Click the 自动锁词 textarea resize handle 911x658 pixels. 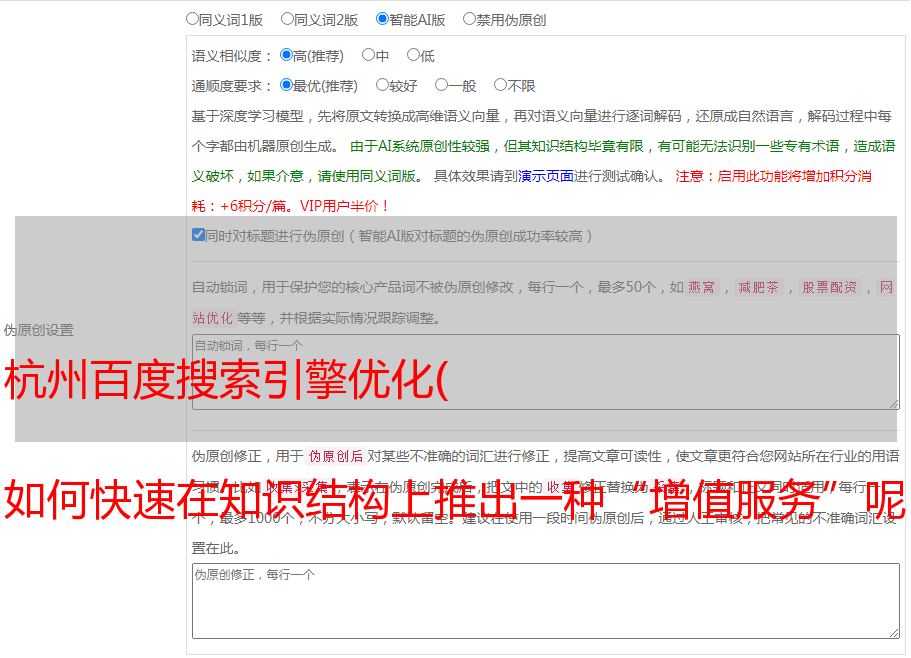coord(894,404)
